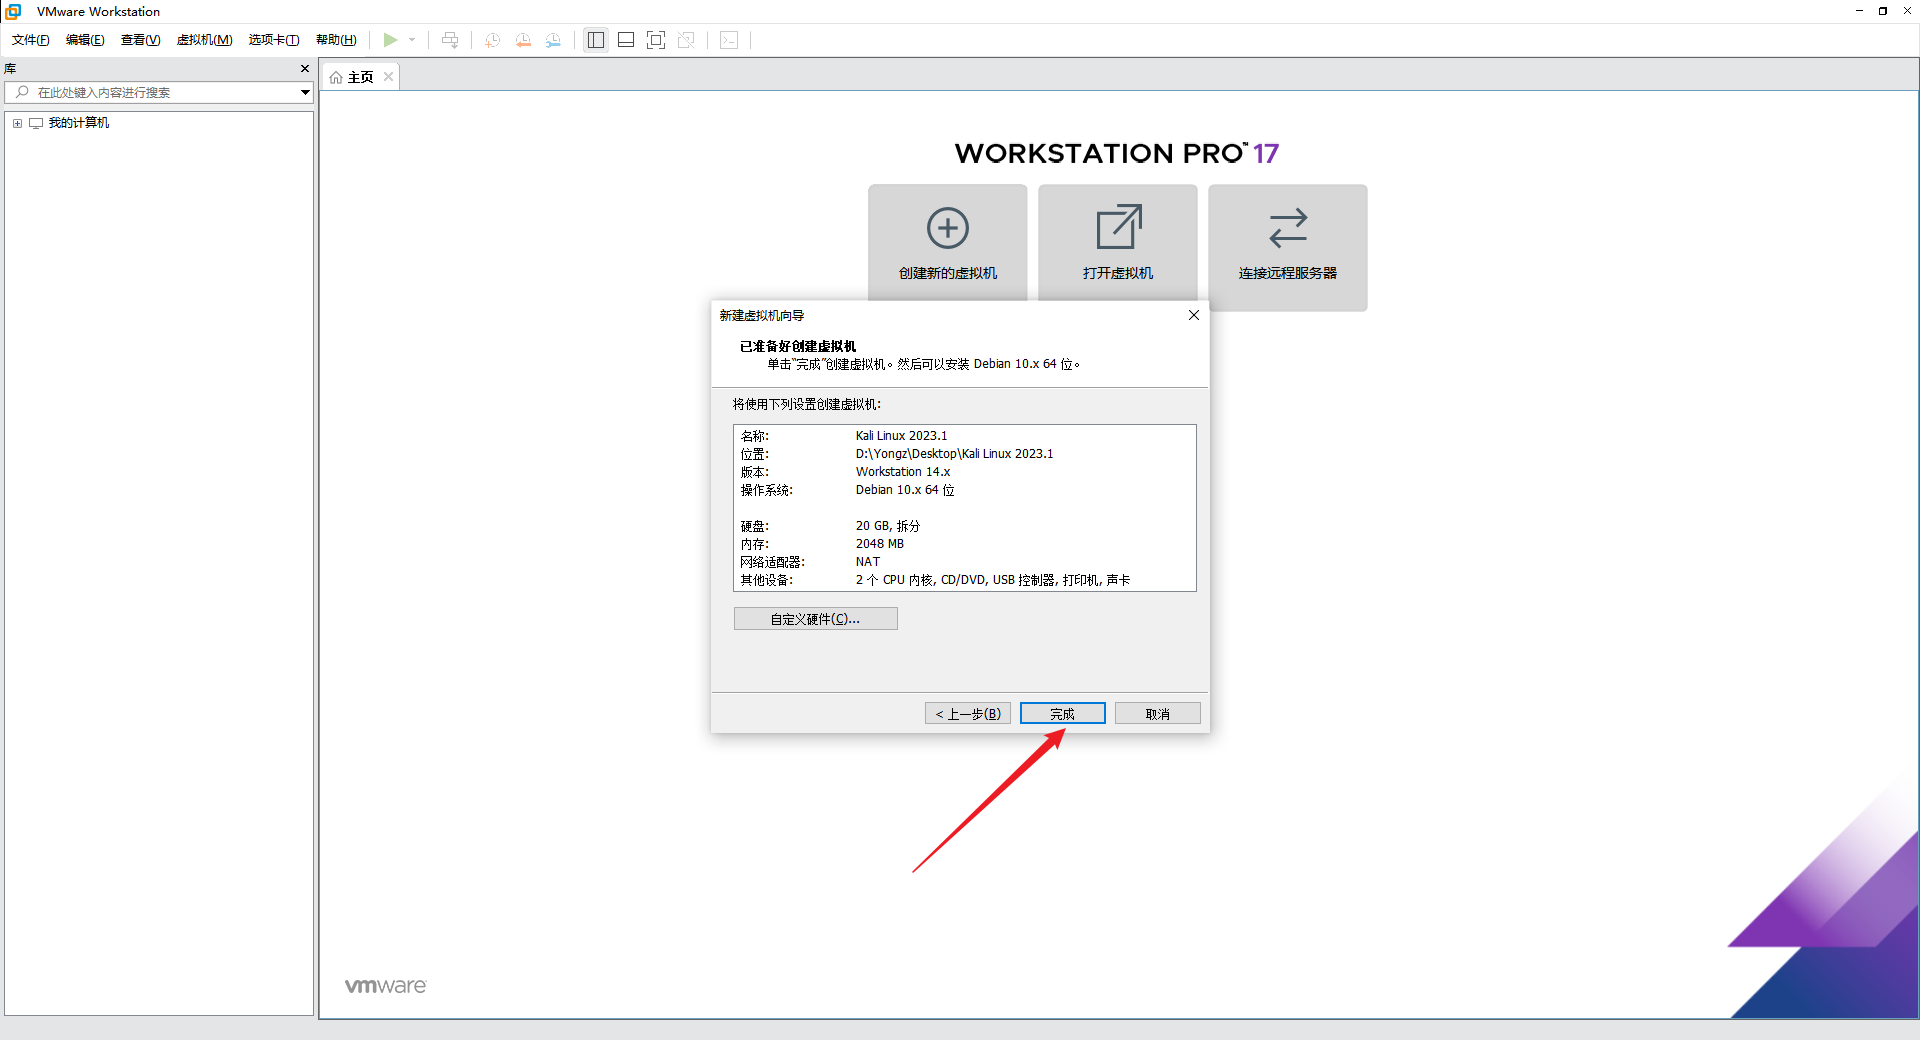Close the 主页 tab
This screenshot has height=1040, width=1920.
[x=389, y=77]
